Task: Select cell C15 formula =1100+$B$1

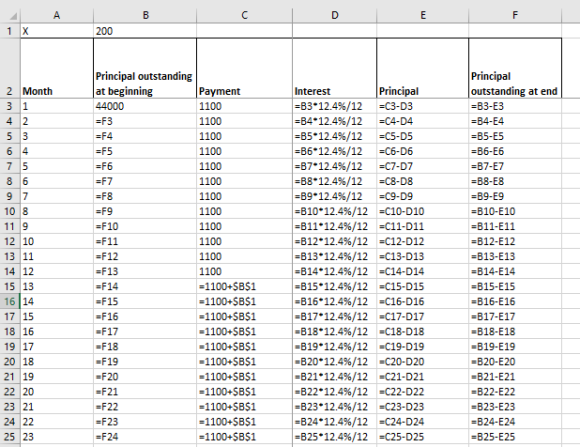Action: [x=245, y=286]
